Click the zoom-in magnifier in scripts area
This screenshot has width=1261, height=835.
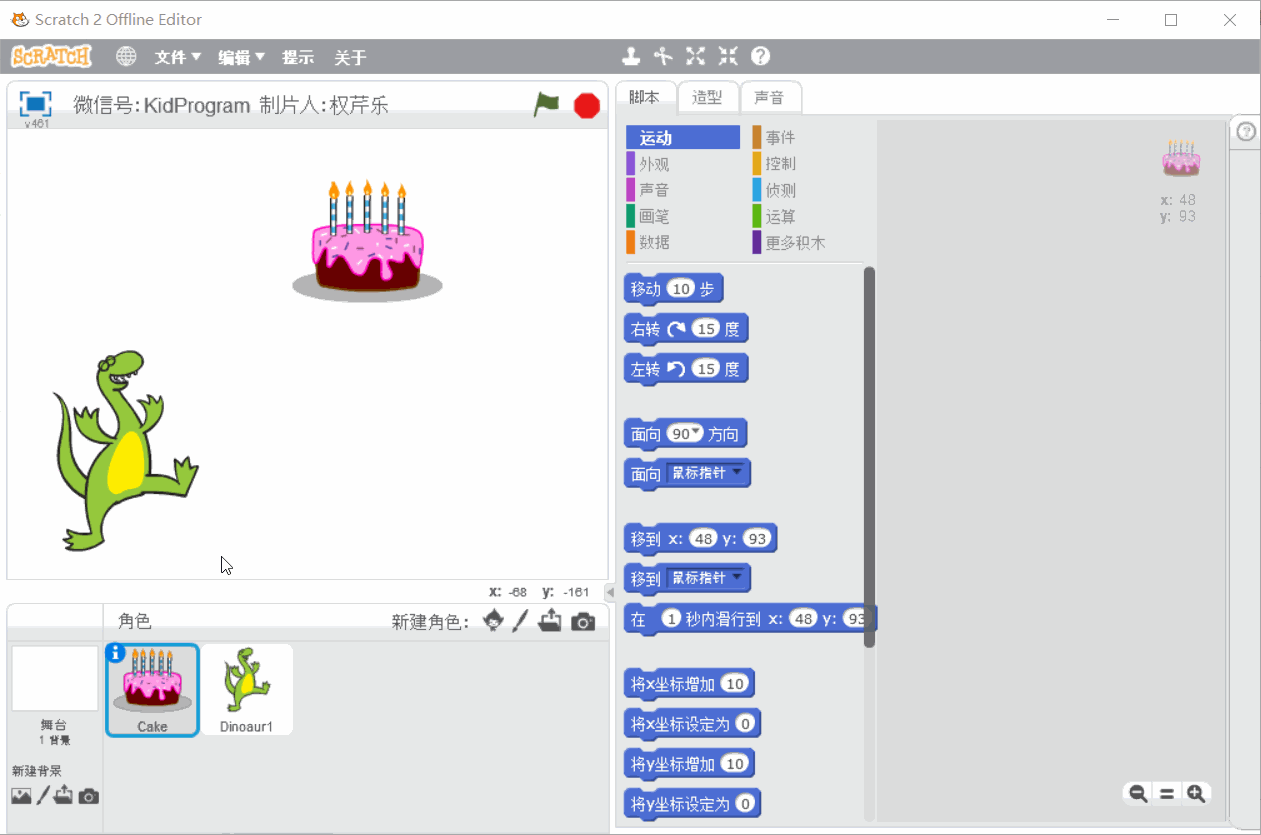pyautogui.click(x=1197, y=793)
